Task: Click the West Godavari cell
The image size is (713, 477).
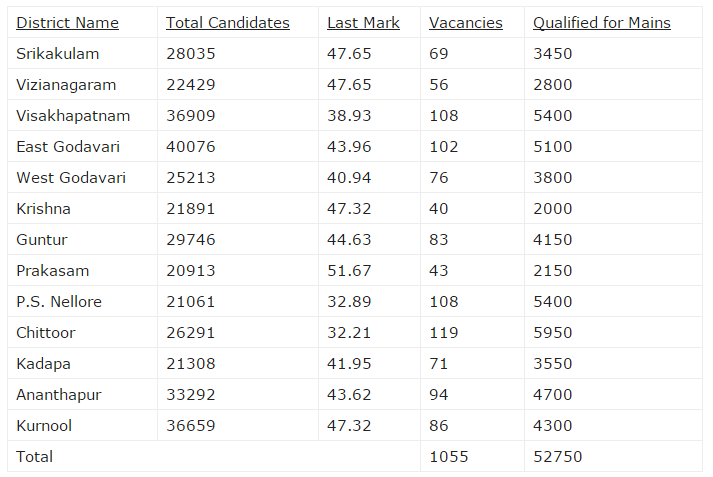Action: (x=70, y=178)
